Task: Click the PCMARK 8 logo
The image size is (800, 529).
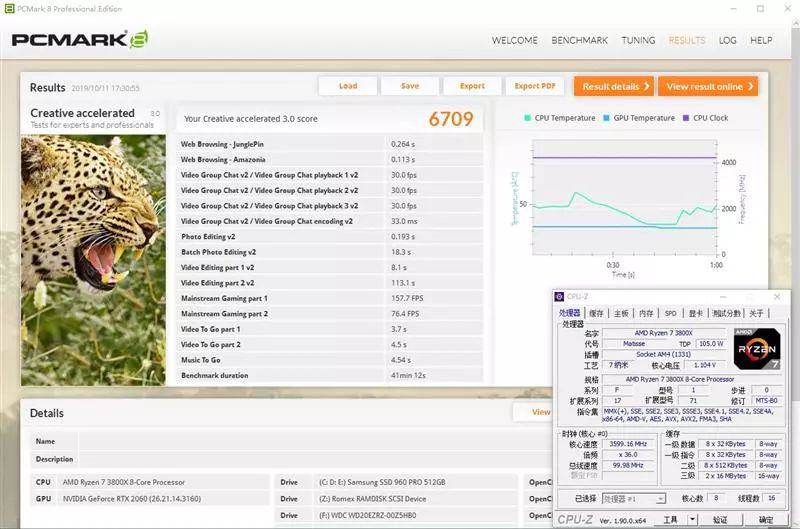Action: click(x=80, y=39)
